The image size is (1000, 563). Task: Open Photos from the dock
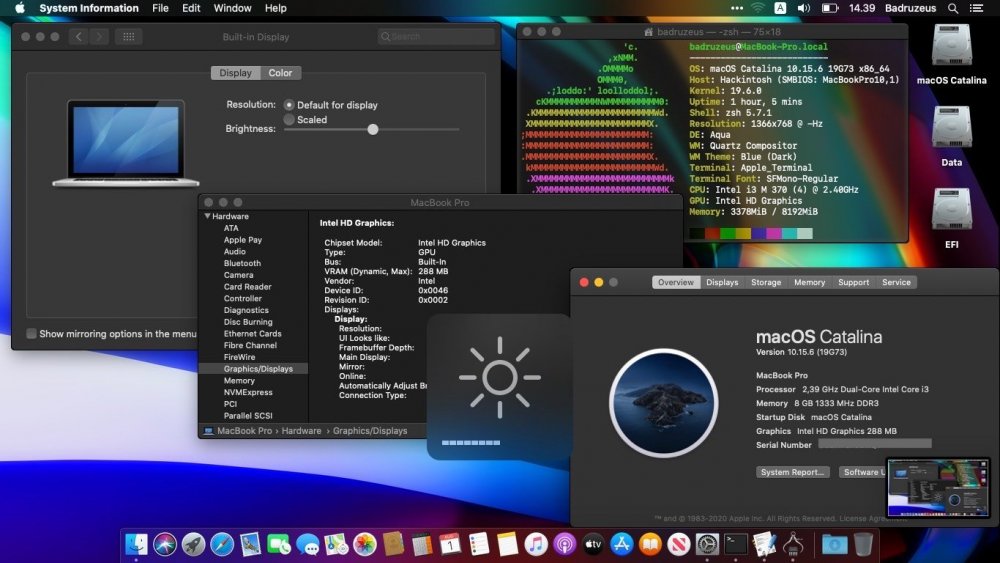click(365, 544)
